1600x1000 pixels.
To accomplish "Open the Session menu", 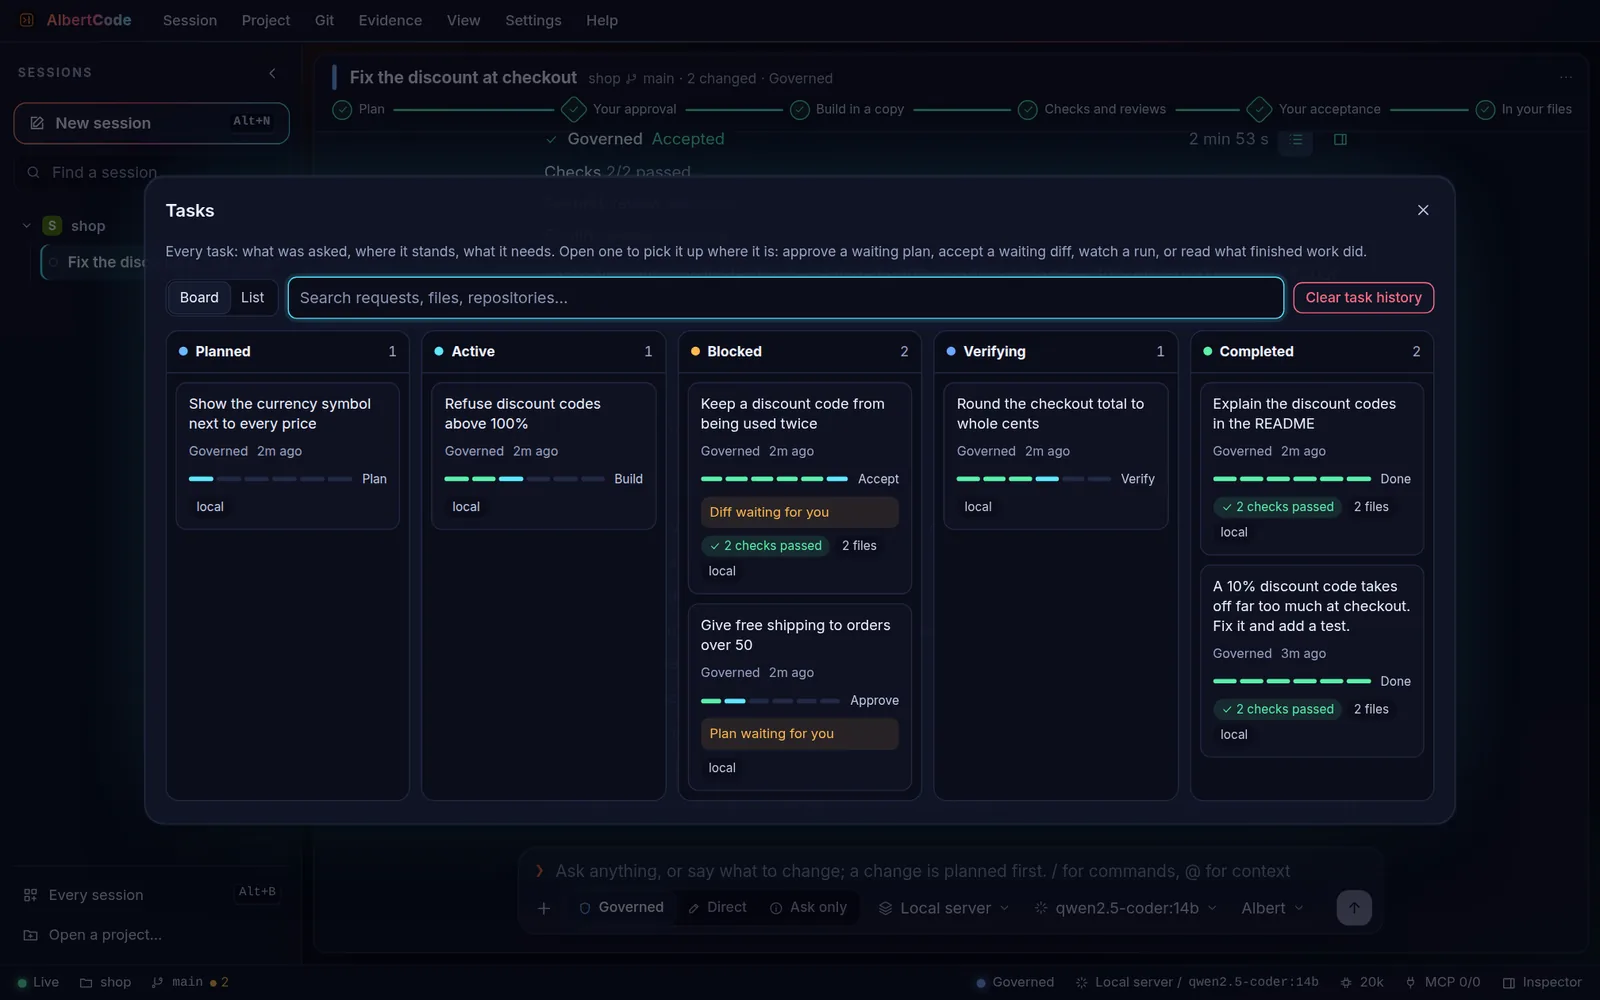I will pos(190,20).
